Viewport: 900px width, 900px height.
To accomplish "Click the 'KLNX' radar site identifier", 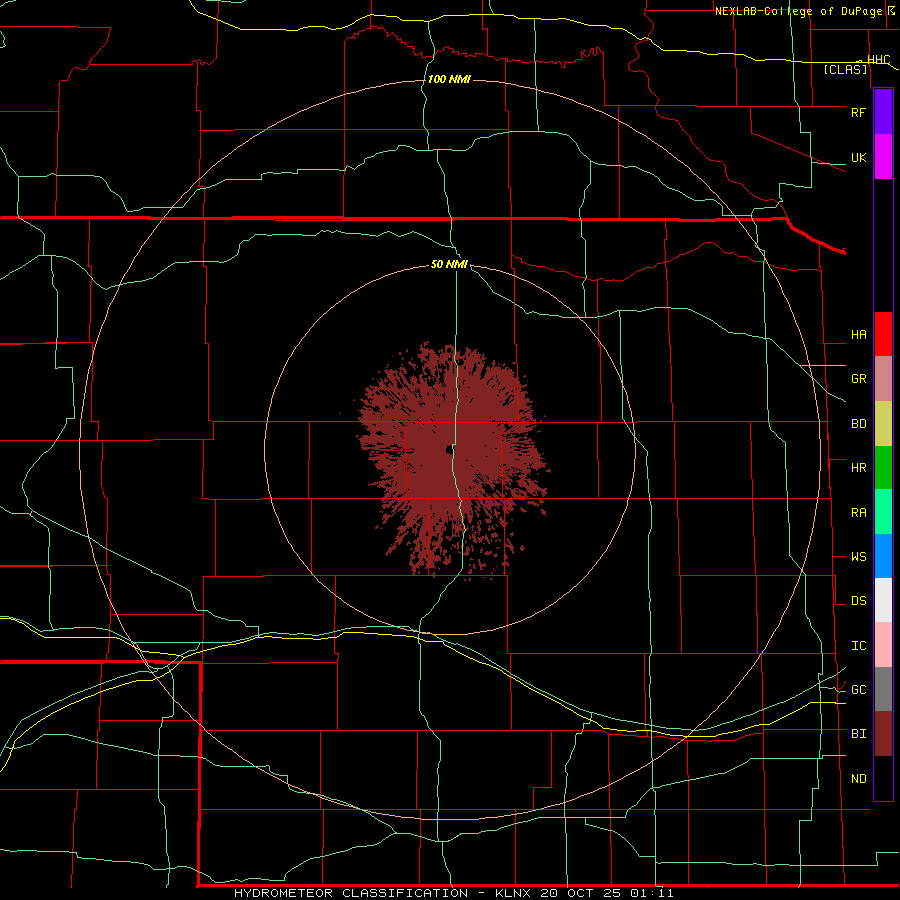I will tap(513, 893).
